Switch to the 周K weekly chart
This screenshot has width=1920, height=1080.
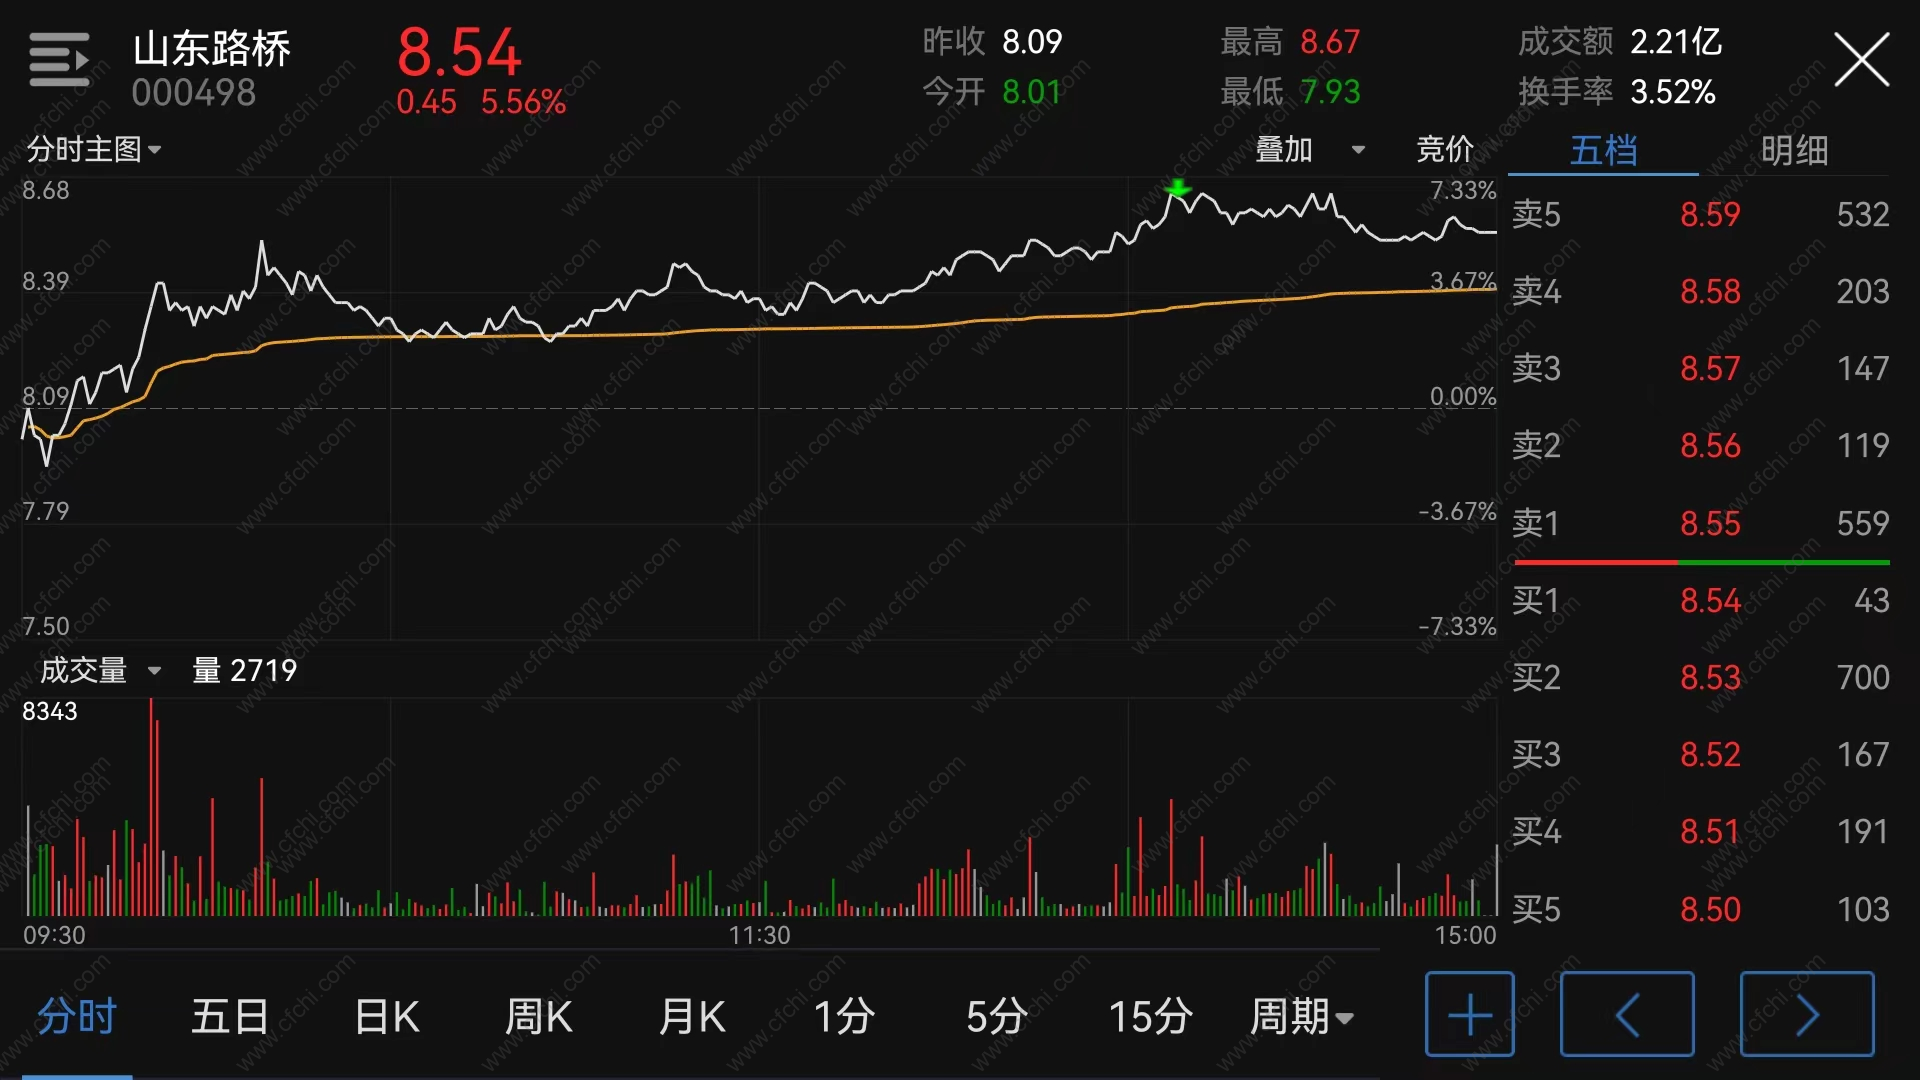pos(539,1017)
